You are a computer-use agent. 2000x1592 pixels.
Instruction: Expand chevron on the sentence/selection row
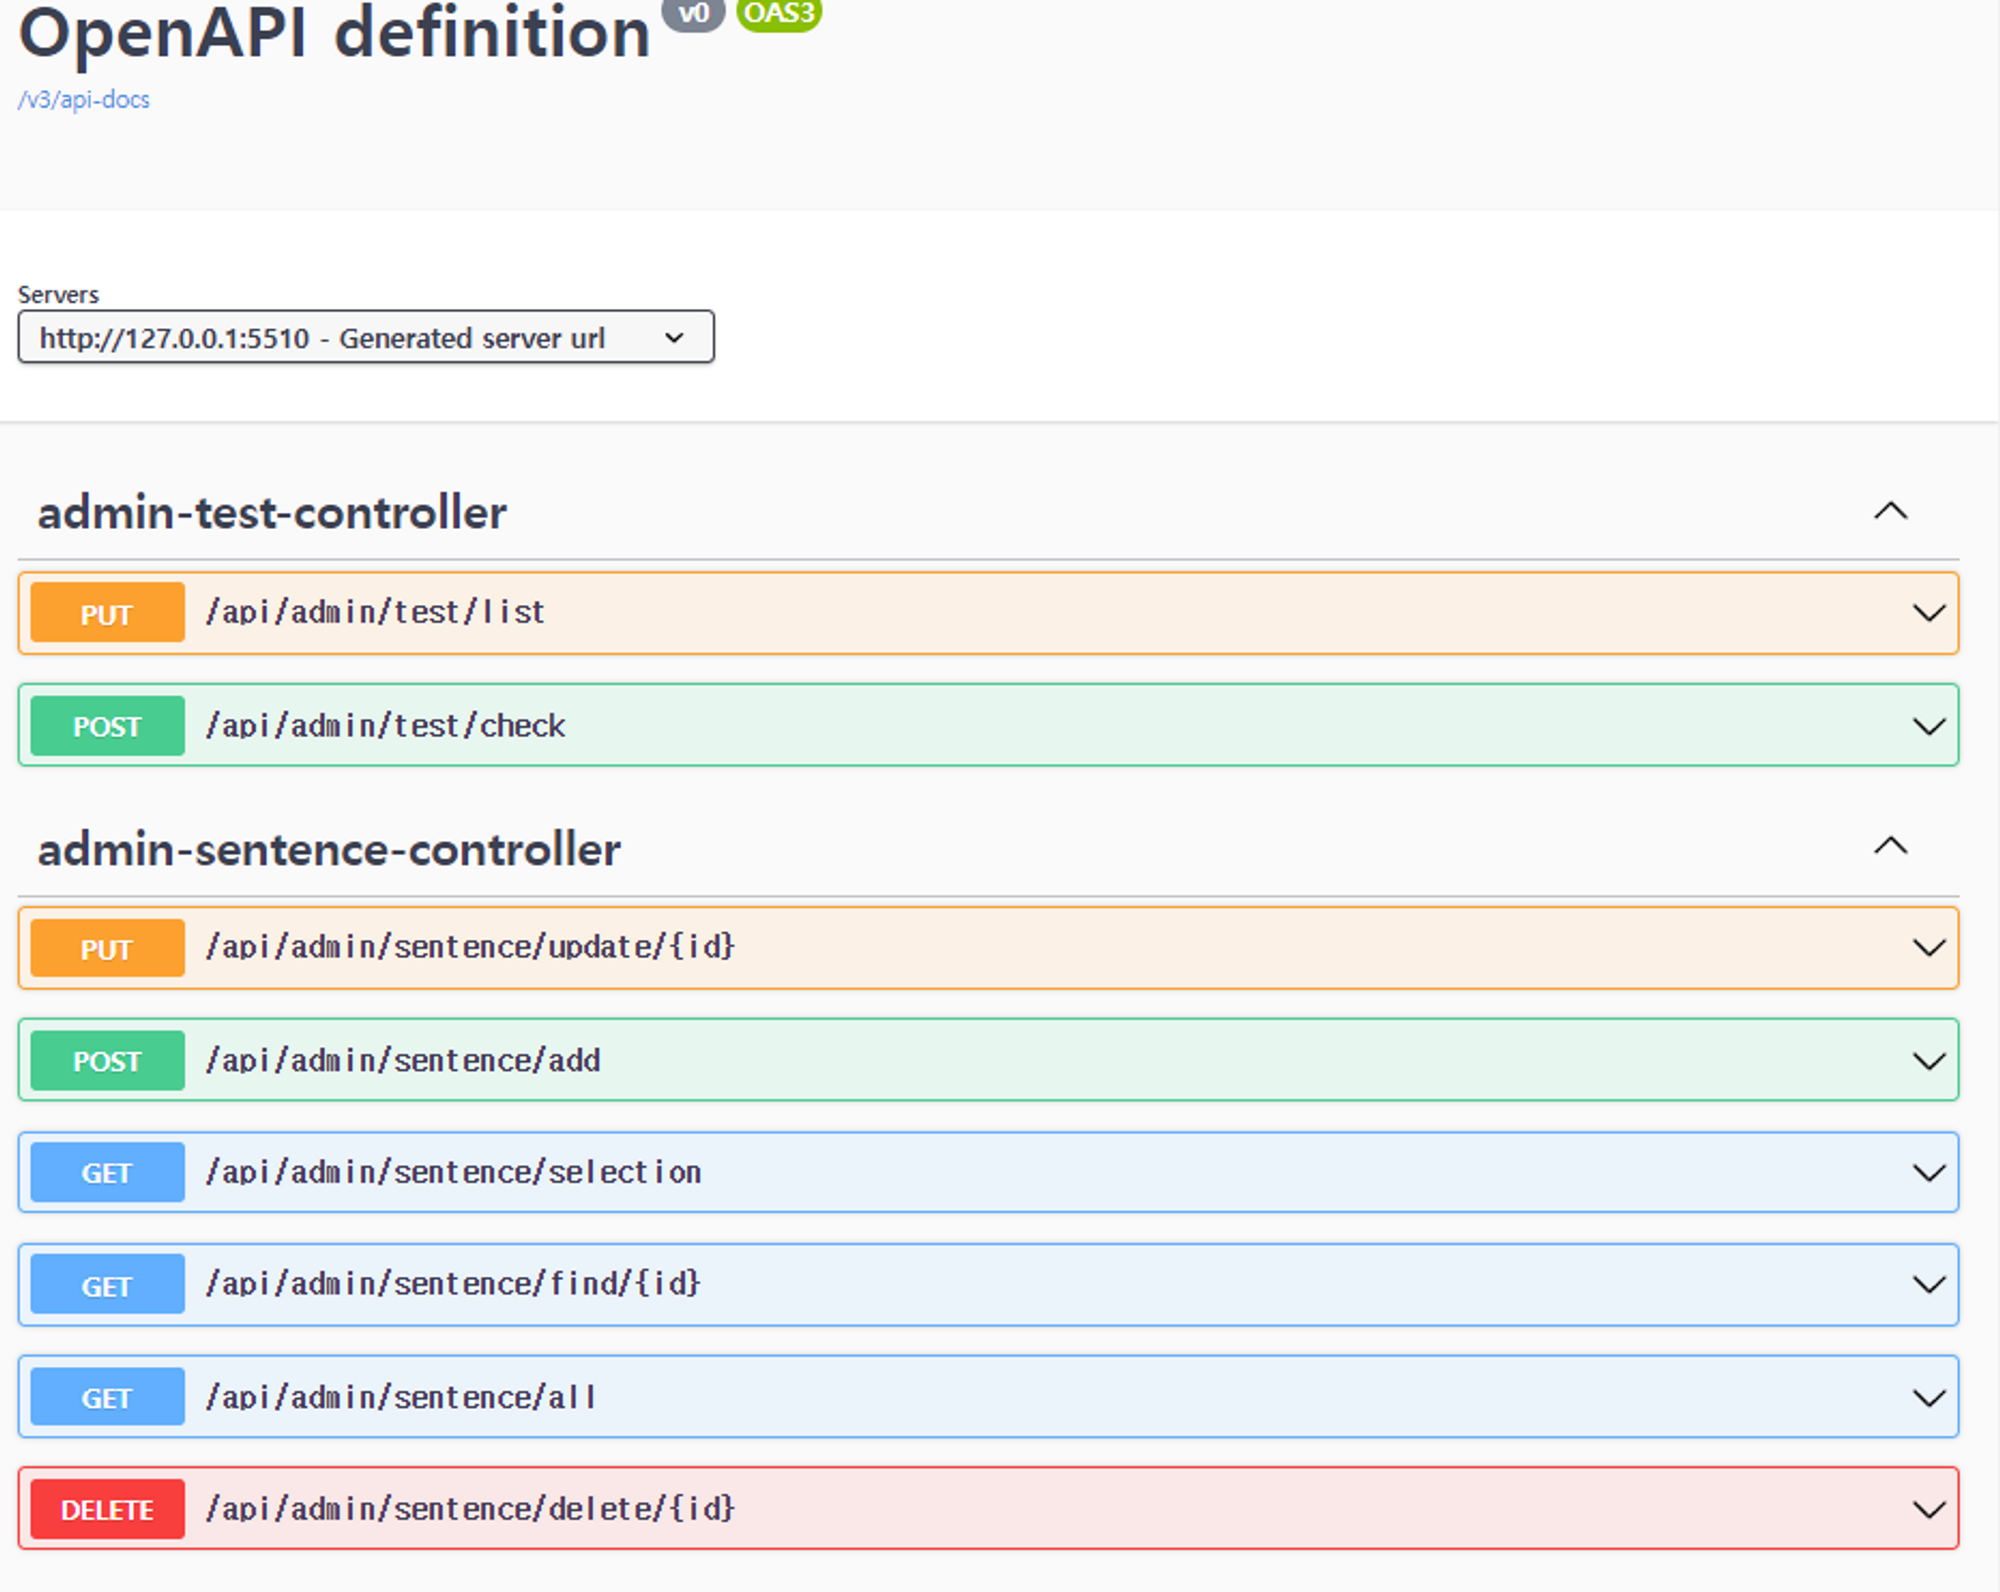pyautogui.click(x=1928, y=1173)
